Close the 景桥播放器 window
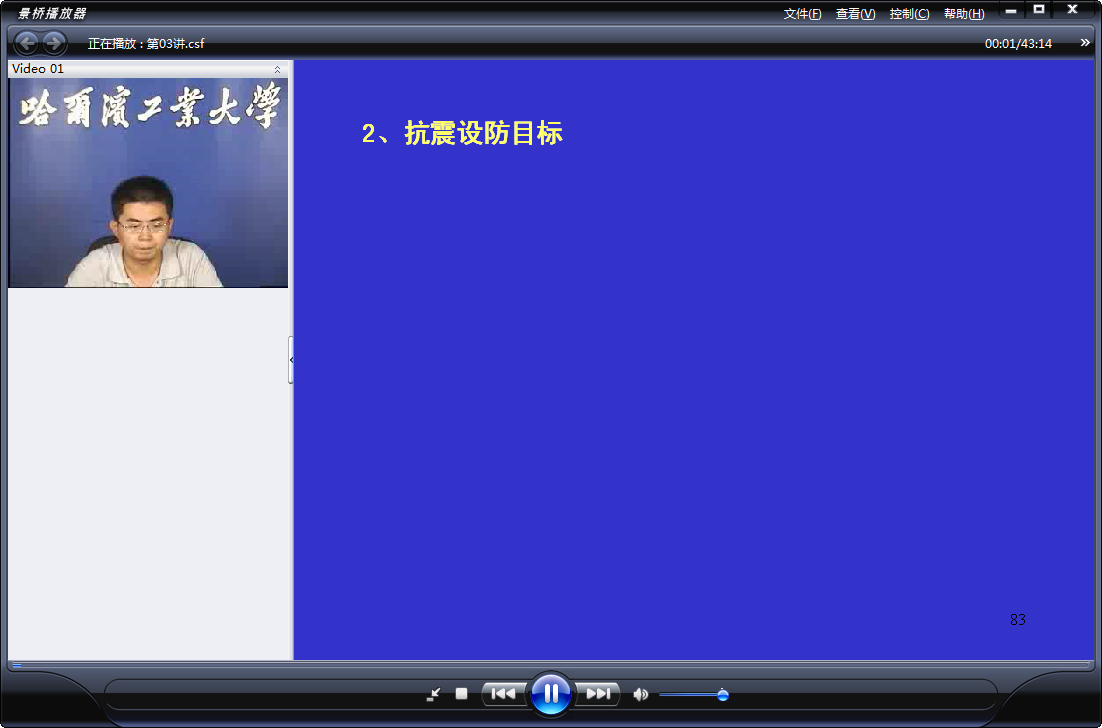Viewport: 1102px width, 728px height. click(x=1072, y=9)
